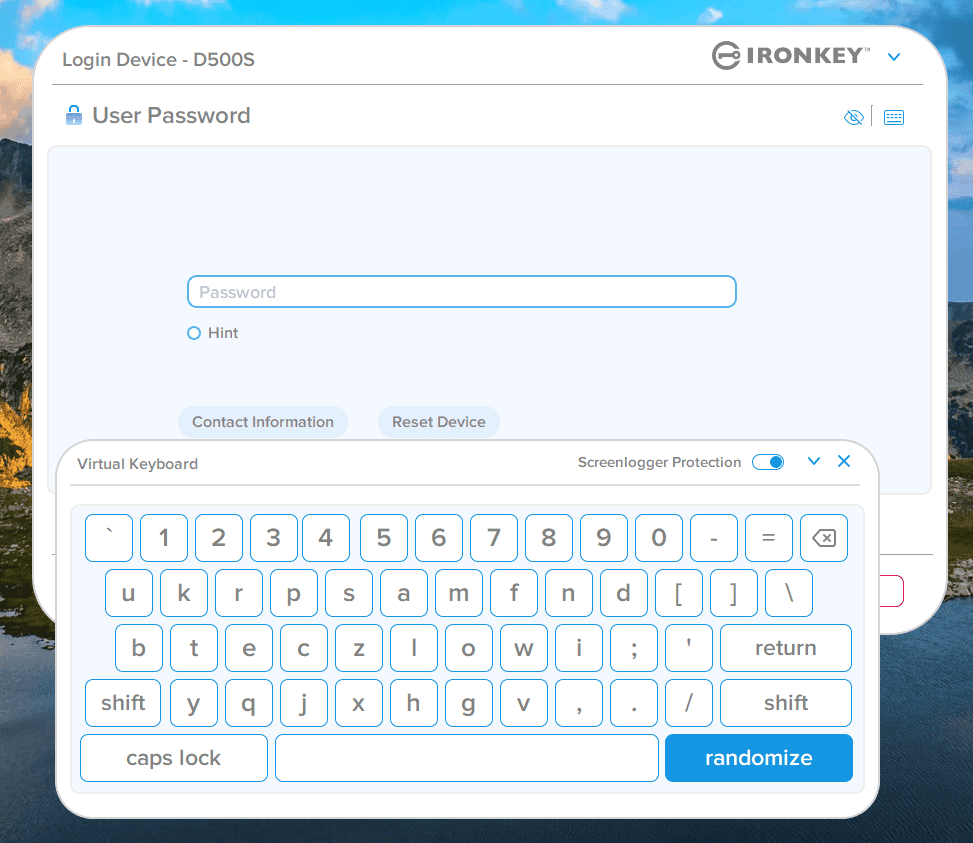The width and height of the screenshot is (973, 843).
Task: Tap the letter e key
Action: point(249,648)
